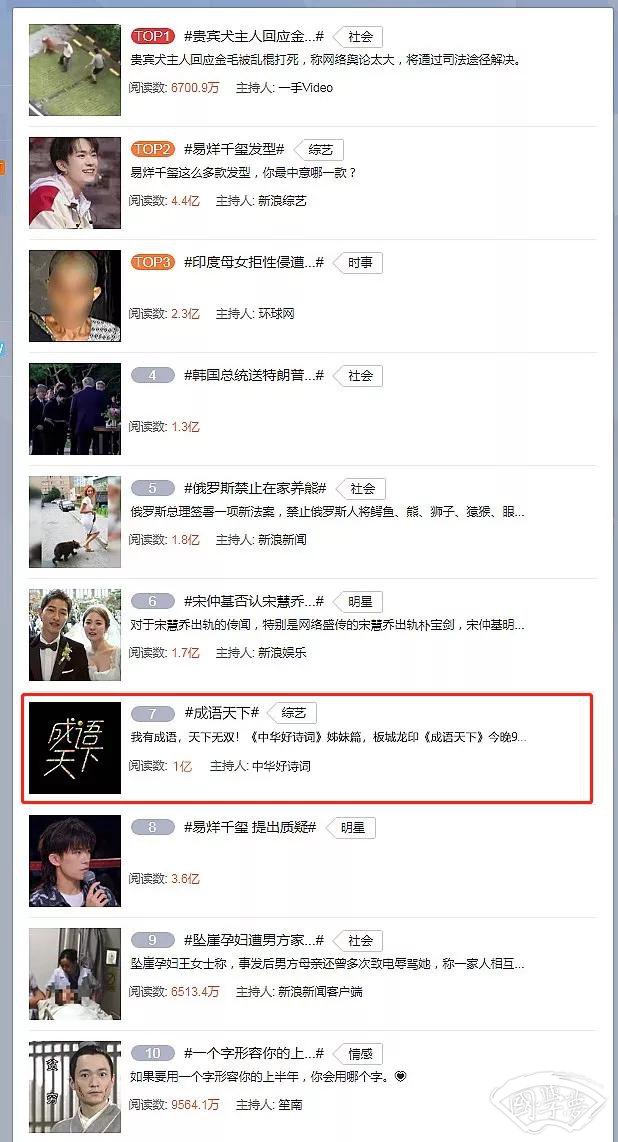Open the #韩国总统送特朗普...# topic
This screenshot has height=1142, width=618.
[253, 375]
